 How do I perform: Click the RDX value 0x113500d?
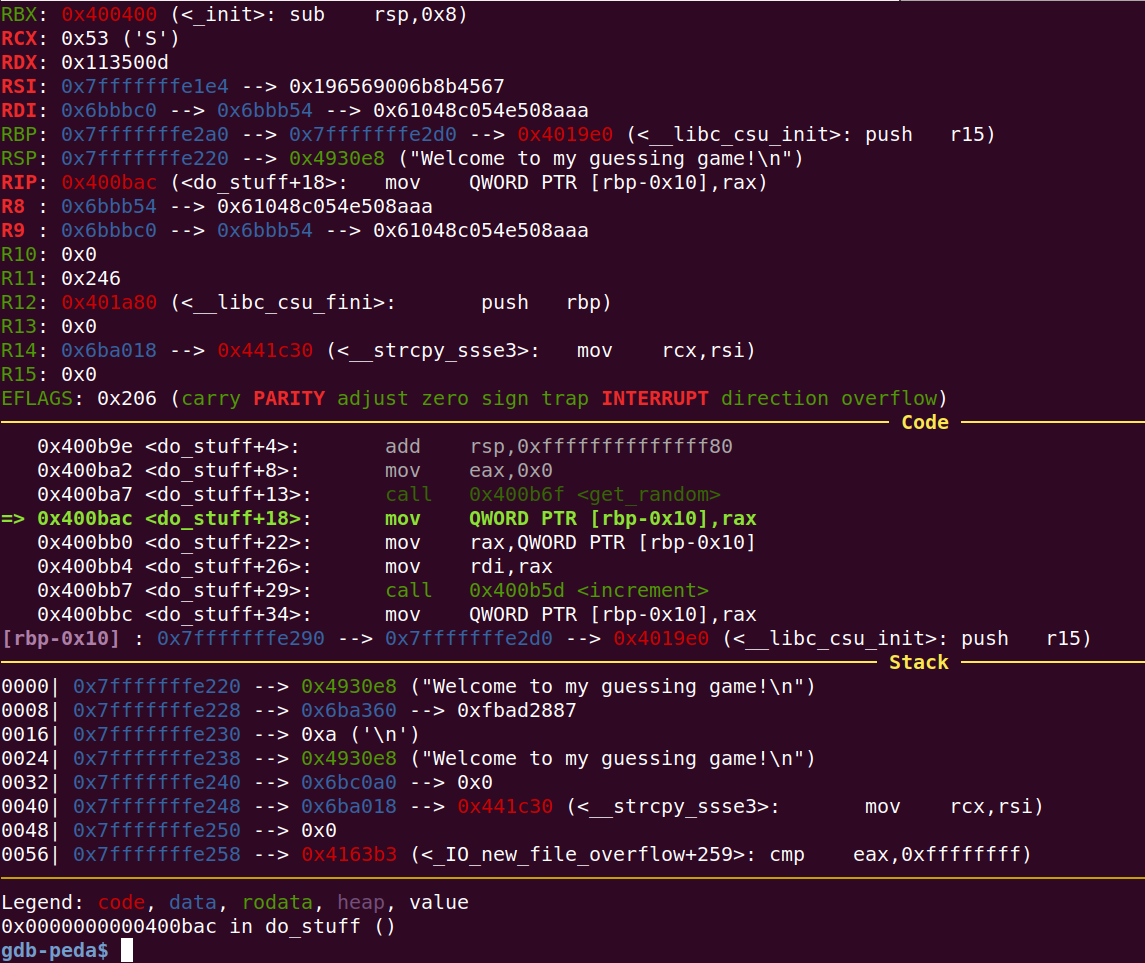[x=114, y=62]
